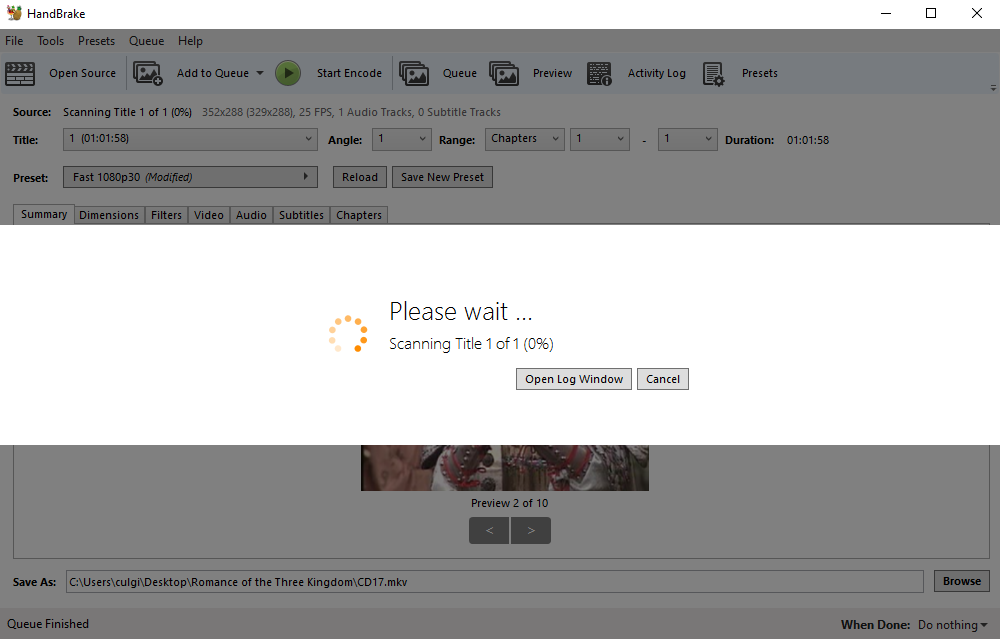This screenshot has width=1000, height=639.
Task: Click the source preview thumbnail
Action: click(504, 468)
